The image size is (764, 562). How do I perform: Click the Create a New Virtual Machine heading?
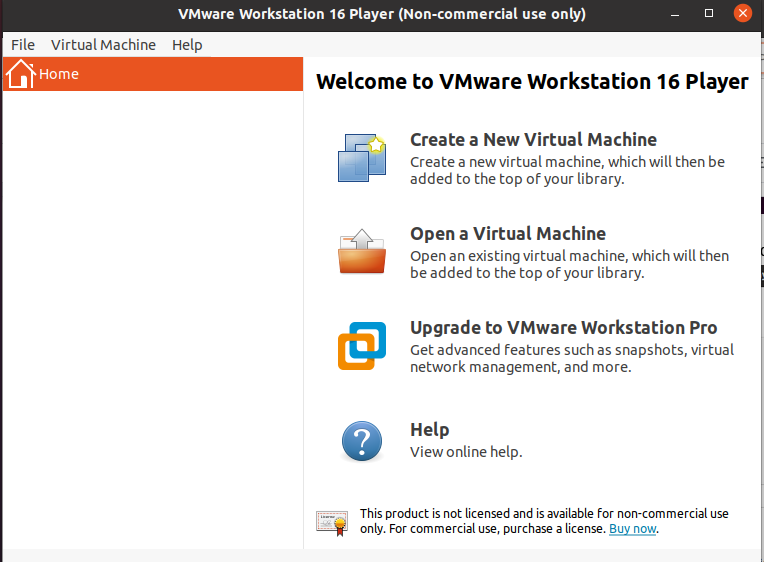click(x=534, y=140)
